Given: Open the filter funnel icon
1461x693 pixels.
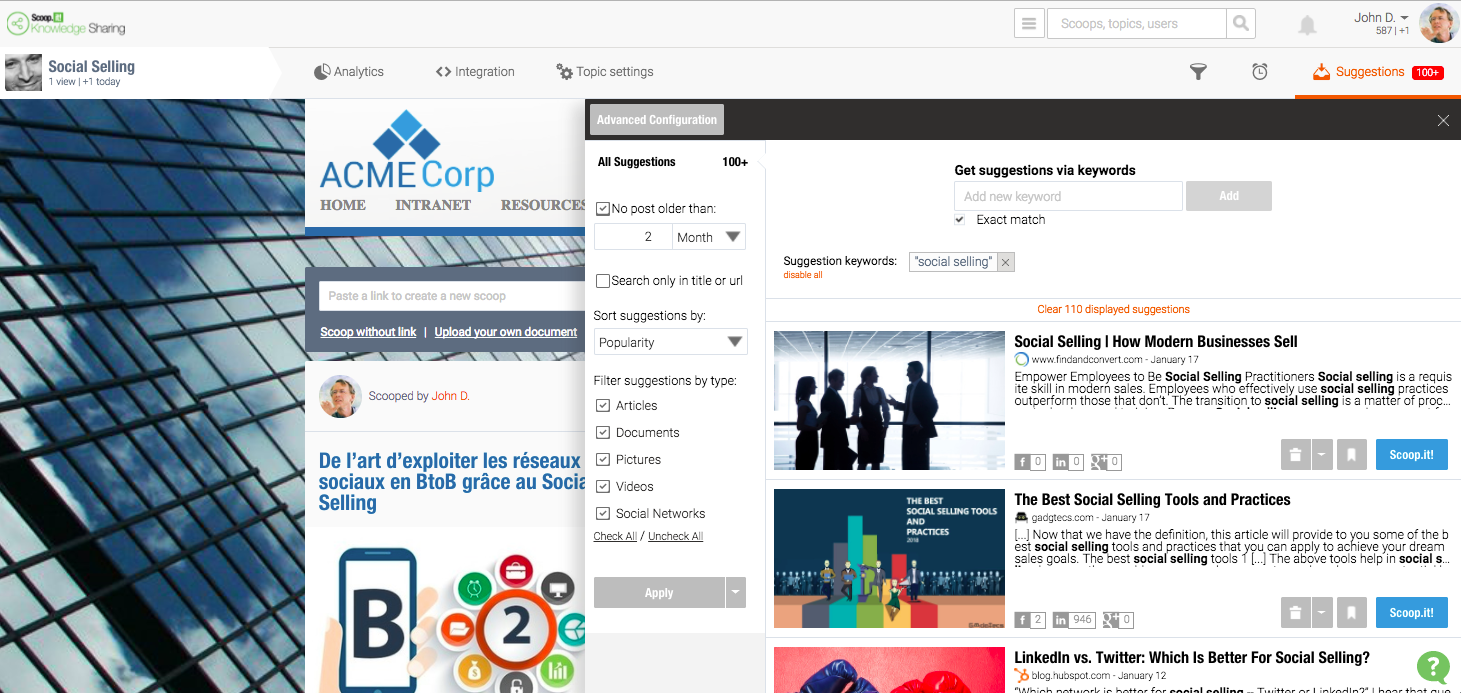Looking at the screenshot, I should [x=1198, y=72].
